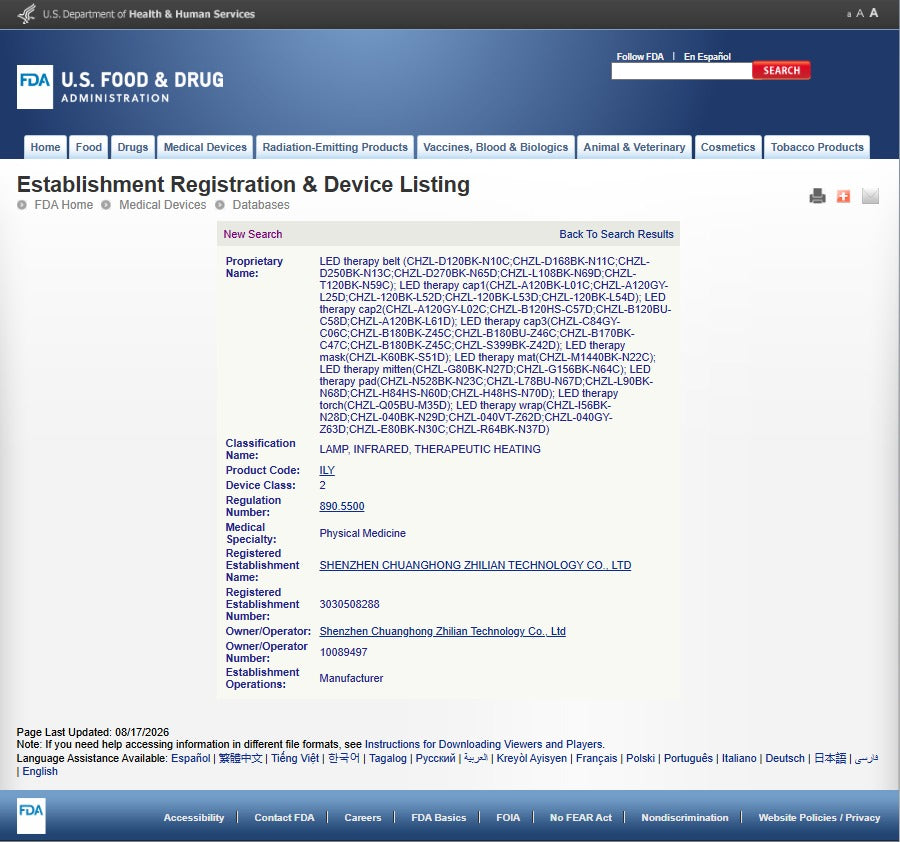
Task: Select Polski language assistance
Action: [x=641, y=758]
